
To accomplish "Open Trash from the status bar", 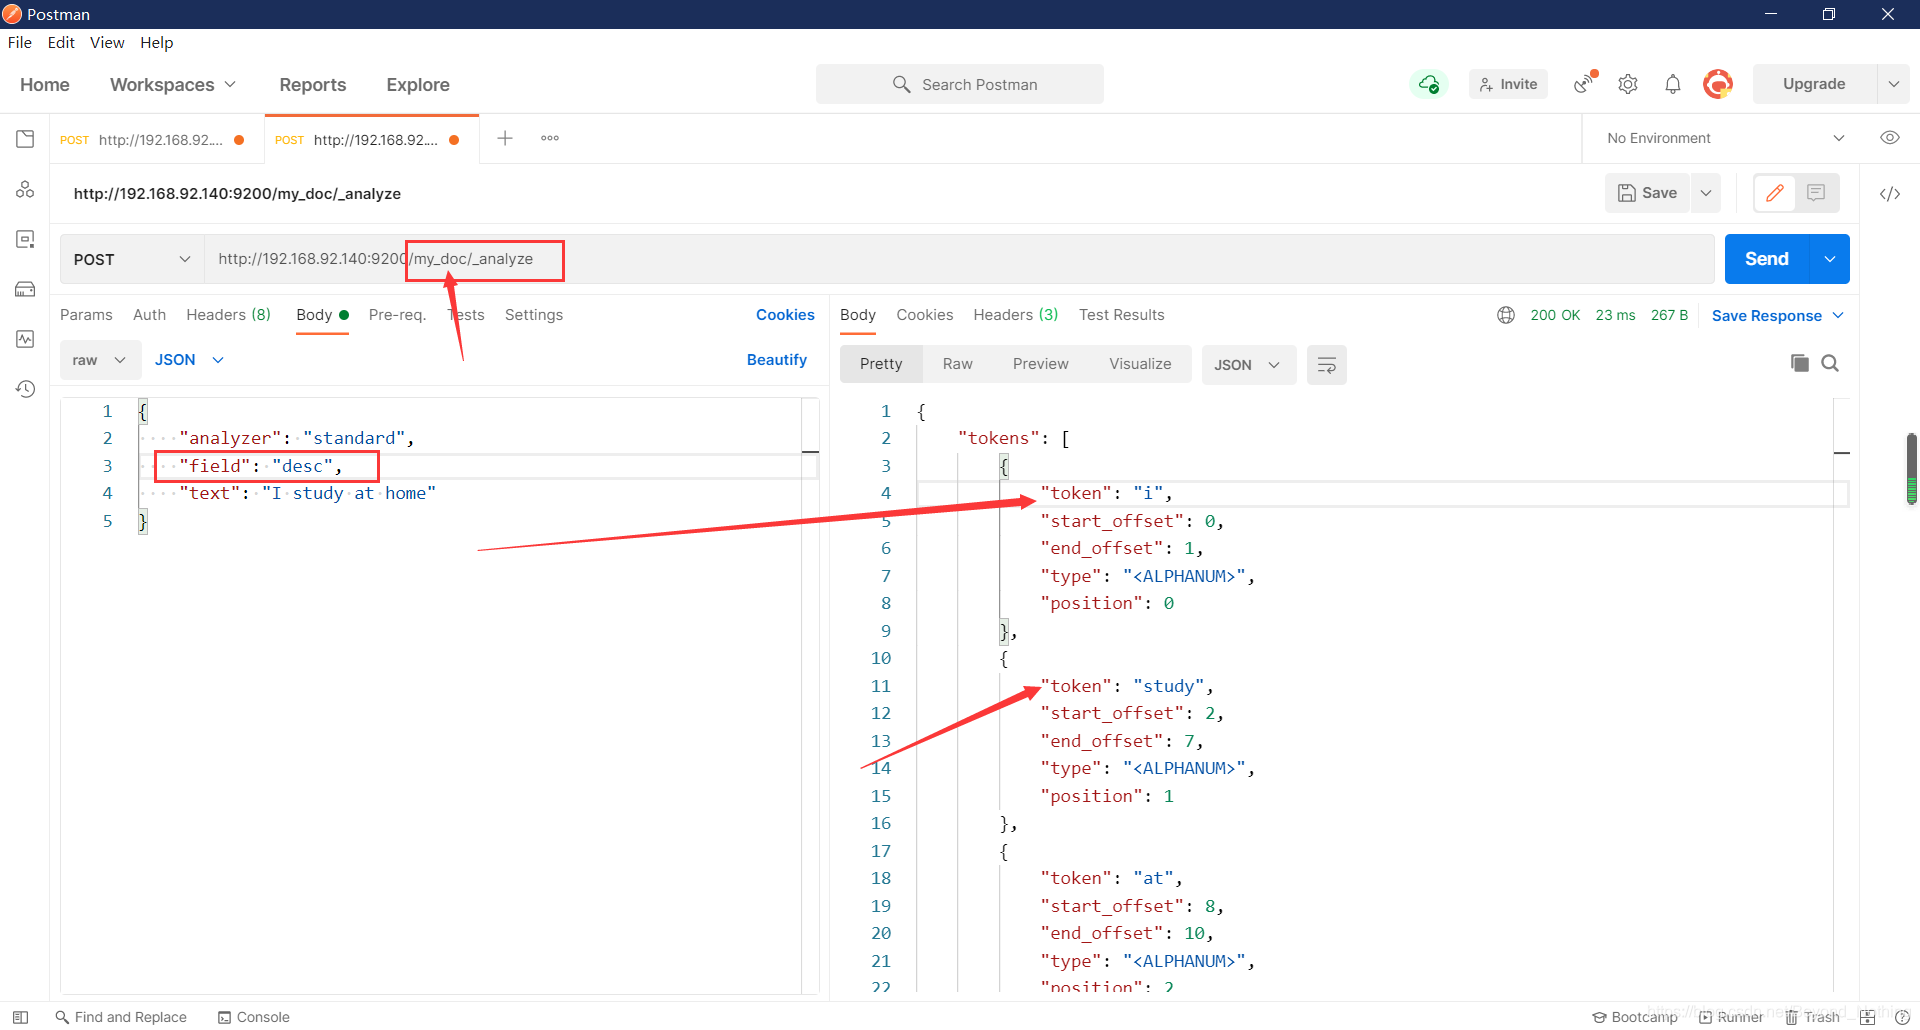I will pos(1813,1017).
